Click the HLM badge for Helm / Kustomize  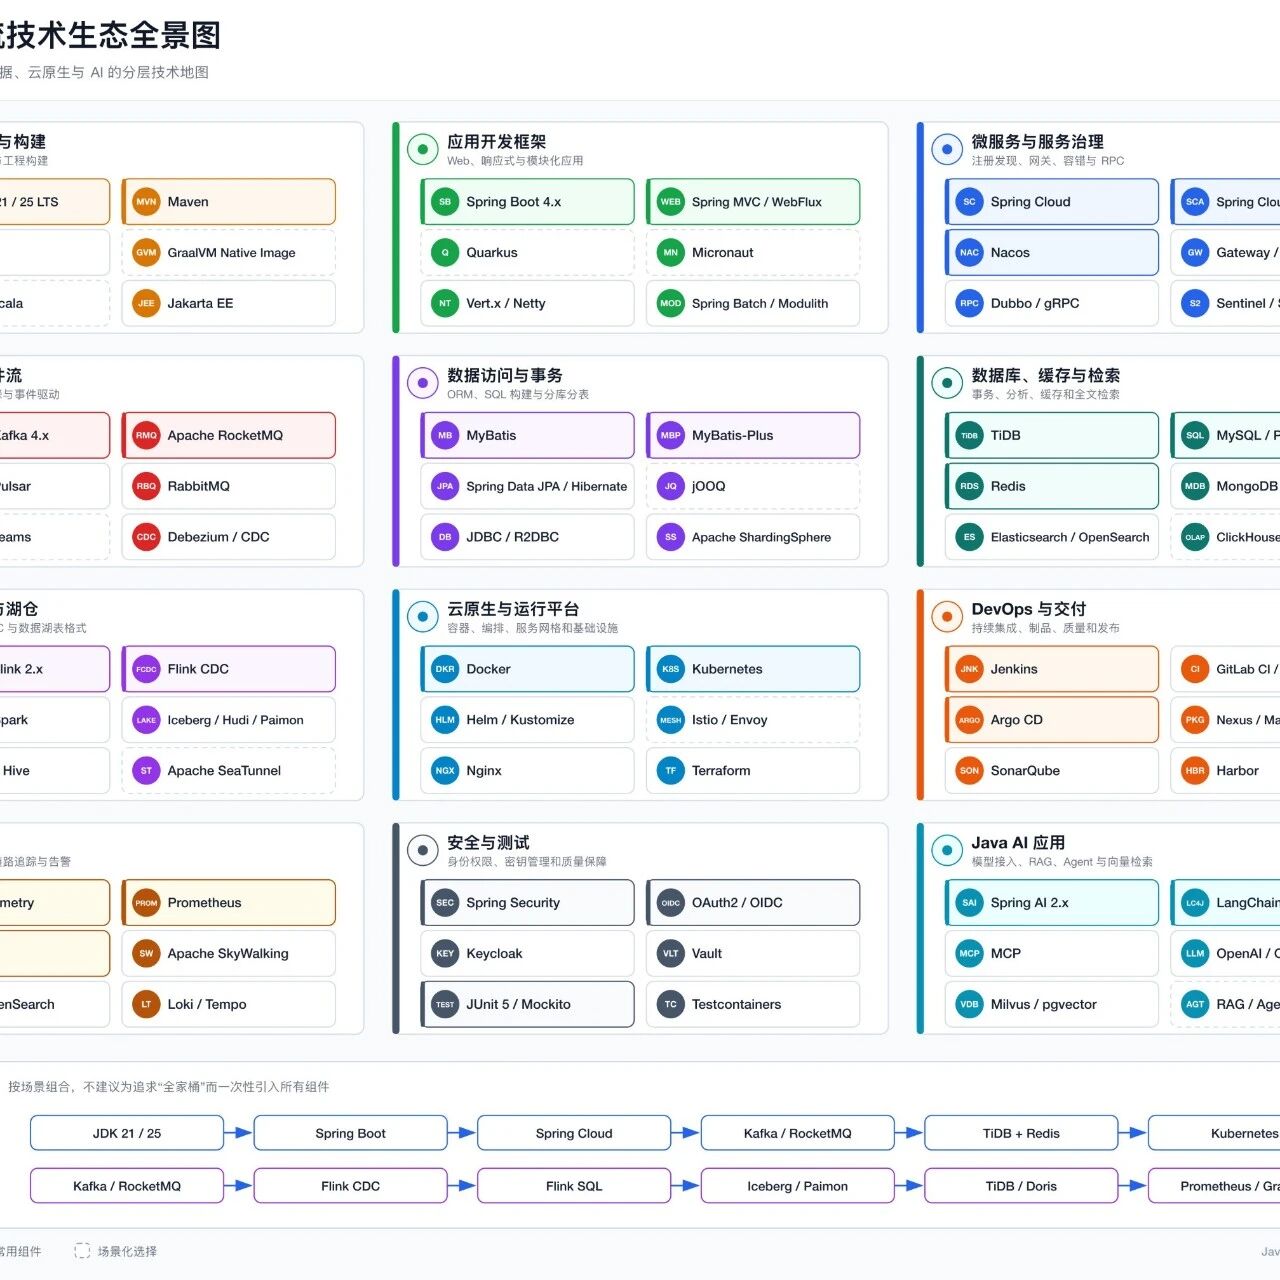(x=445, y=720)
